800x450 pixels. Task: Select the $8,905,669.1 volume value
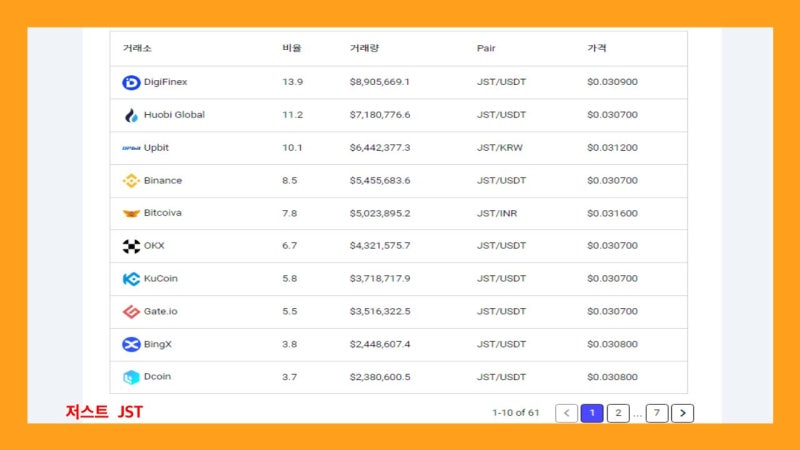pyautogui.click(x=380, y=82)
